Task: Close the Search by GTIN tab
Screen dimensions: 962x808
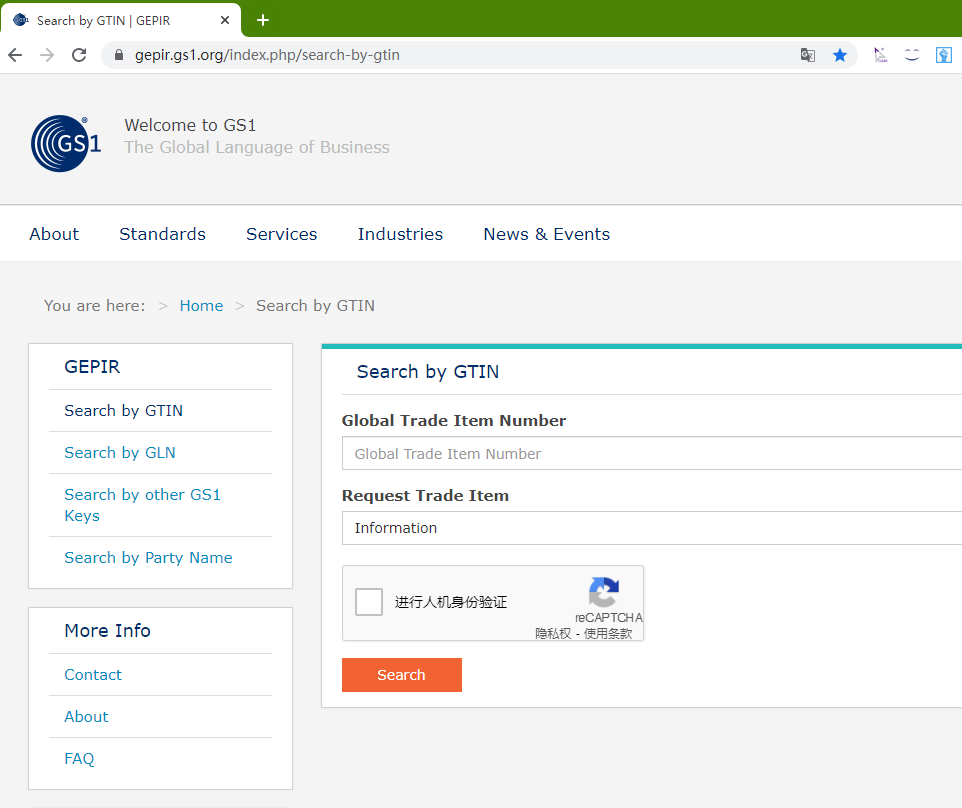Action: [225, 20]
